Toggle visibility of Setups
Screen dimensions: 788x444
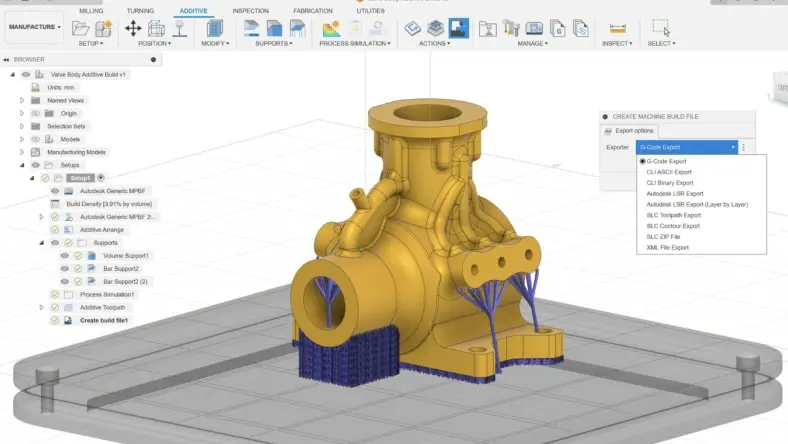coord(35,165)
